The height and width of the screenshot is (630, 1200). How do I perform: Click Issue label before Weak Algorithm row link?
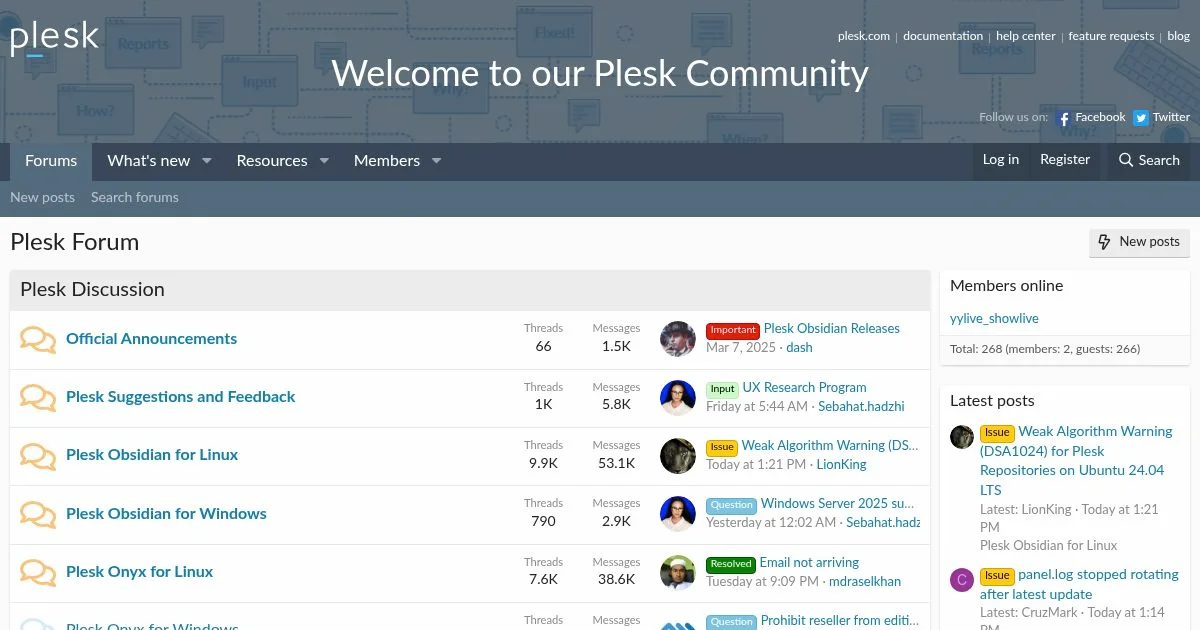tap(722, 447)
